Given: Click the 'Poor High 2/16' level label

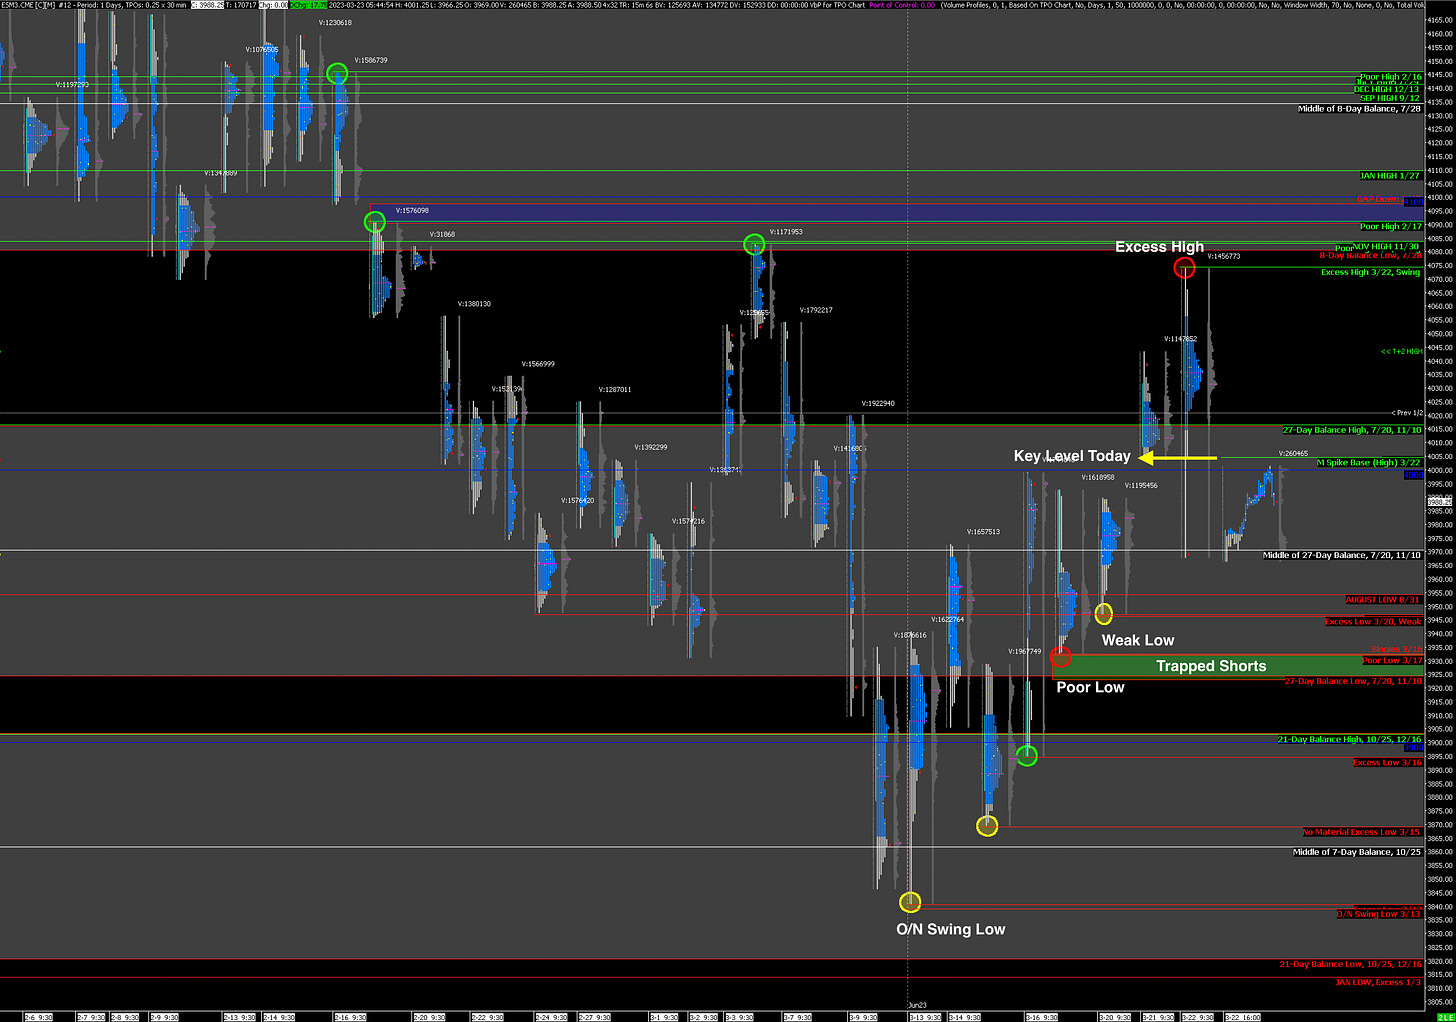Looking at the screenshot, I should point(1390,77).
